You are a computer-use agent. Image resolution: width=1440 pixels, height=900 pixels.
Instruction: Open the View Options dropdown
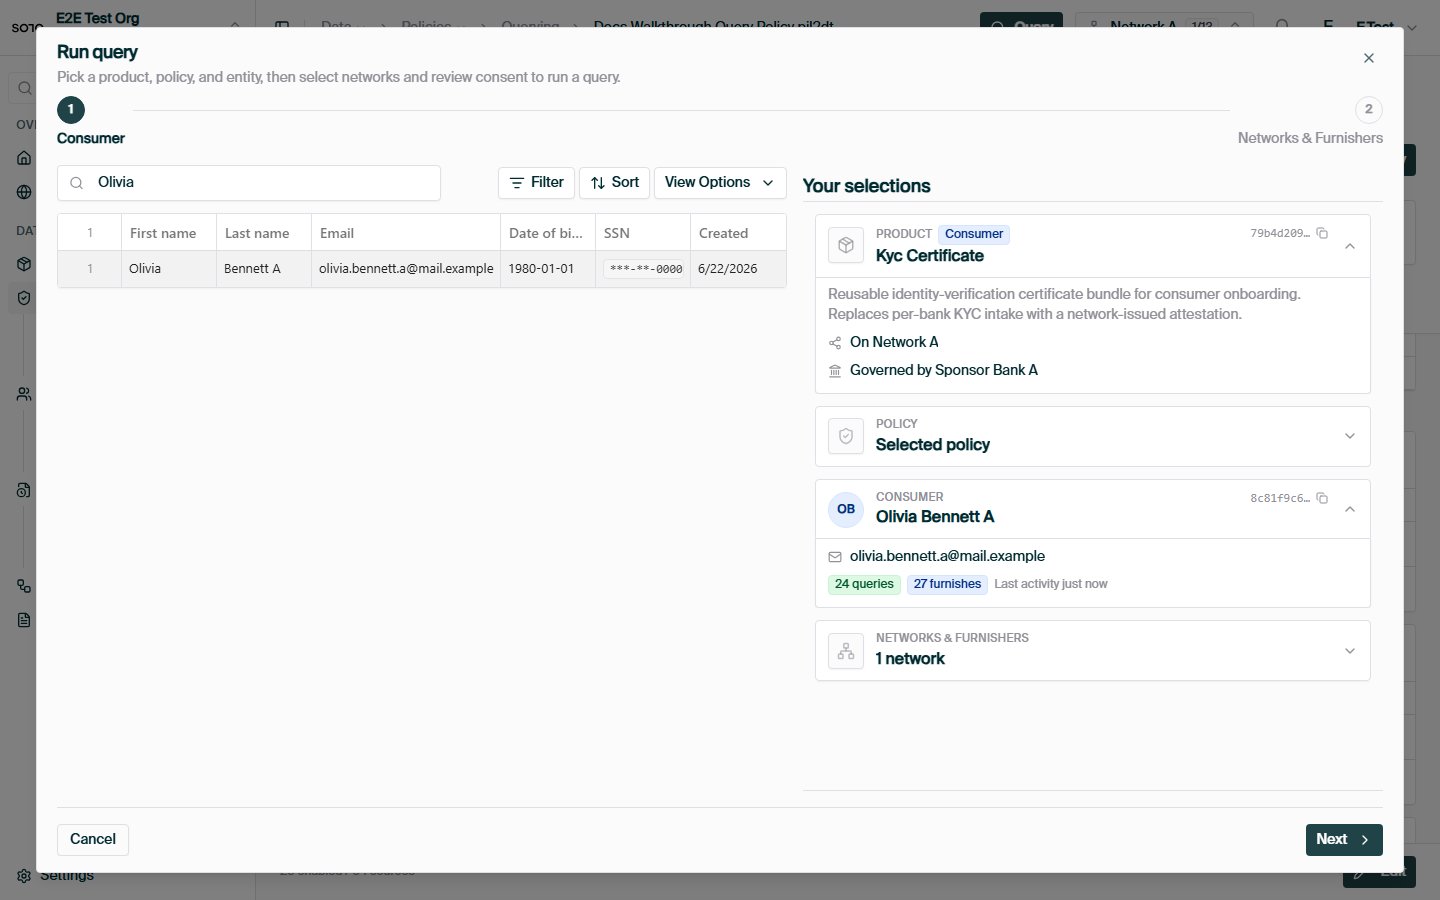point(720,183)
